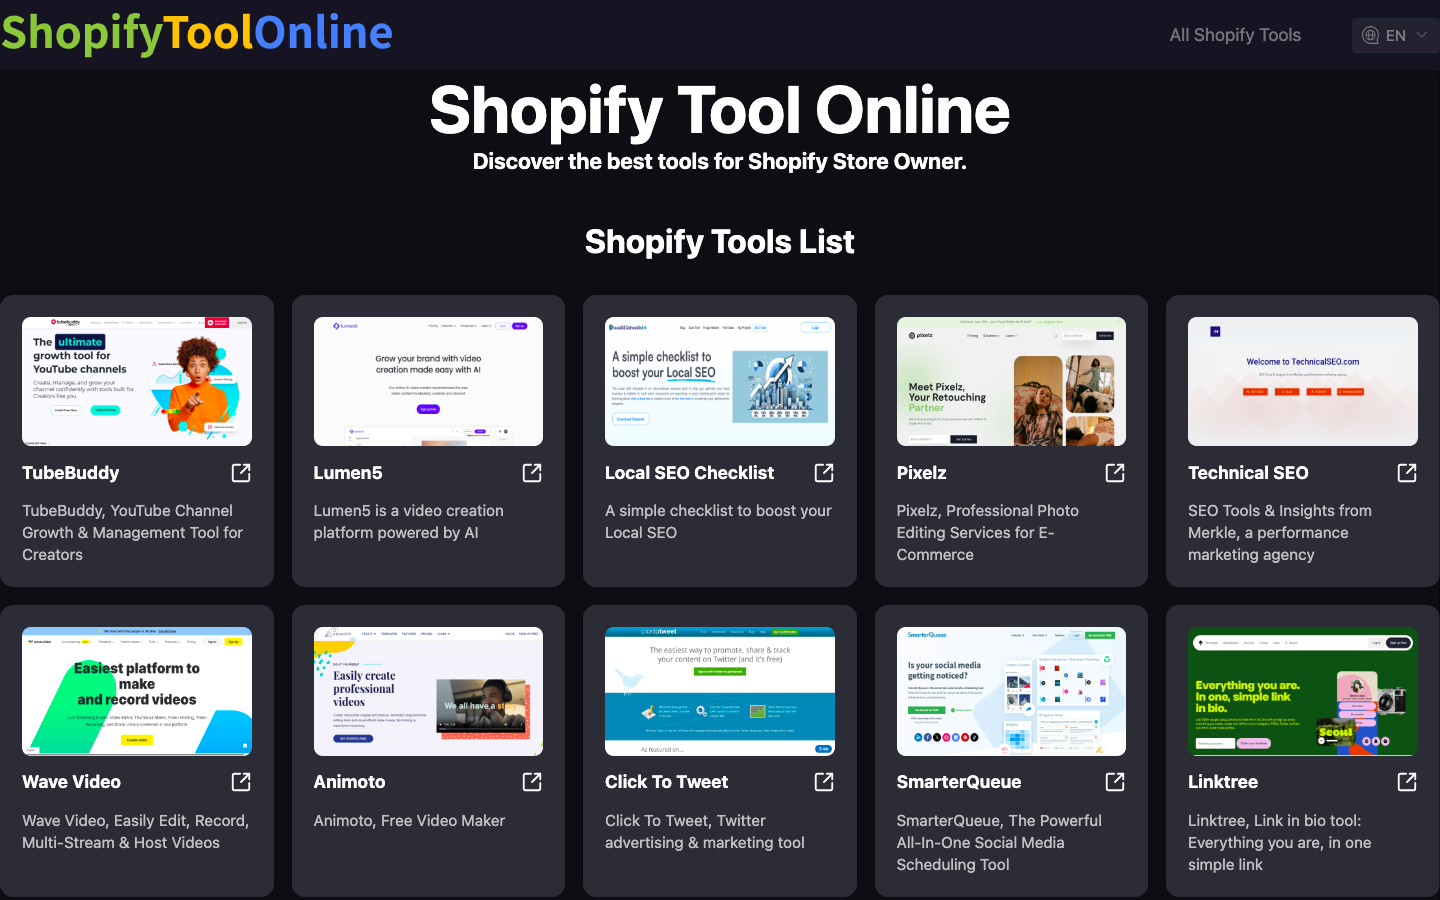
Task: Click the SmarterQueue external link icon
Action: pyautogui.click(x=1115, y=782)
